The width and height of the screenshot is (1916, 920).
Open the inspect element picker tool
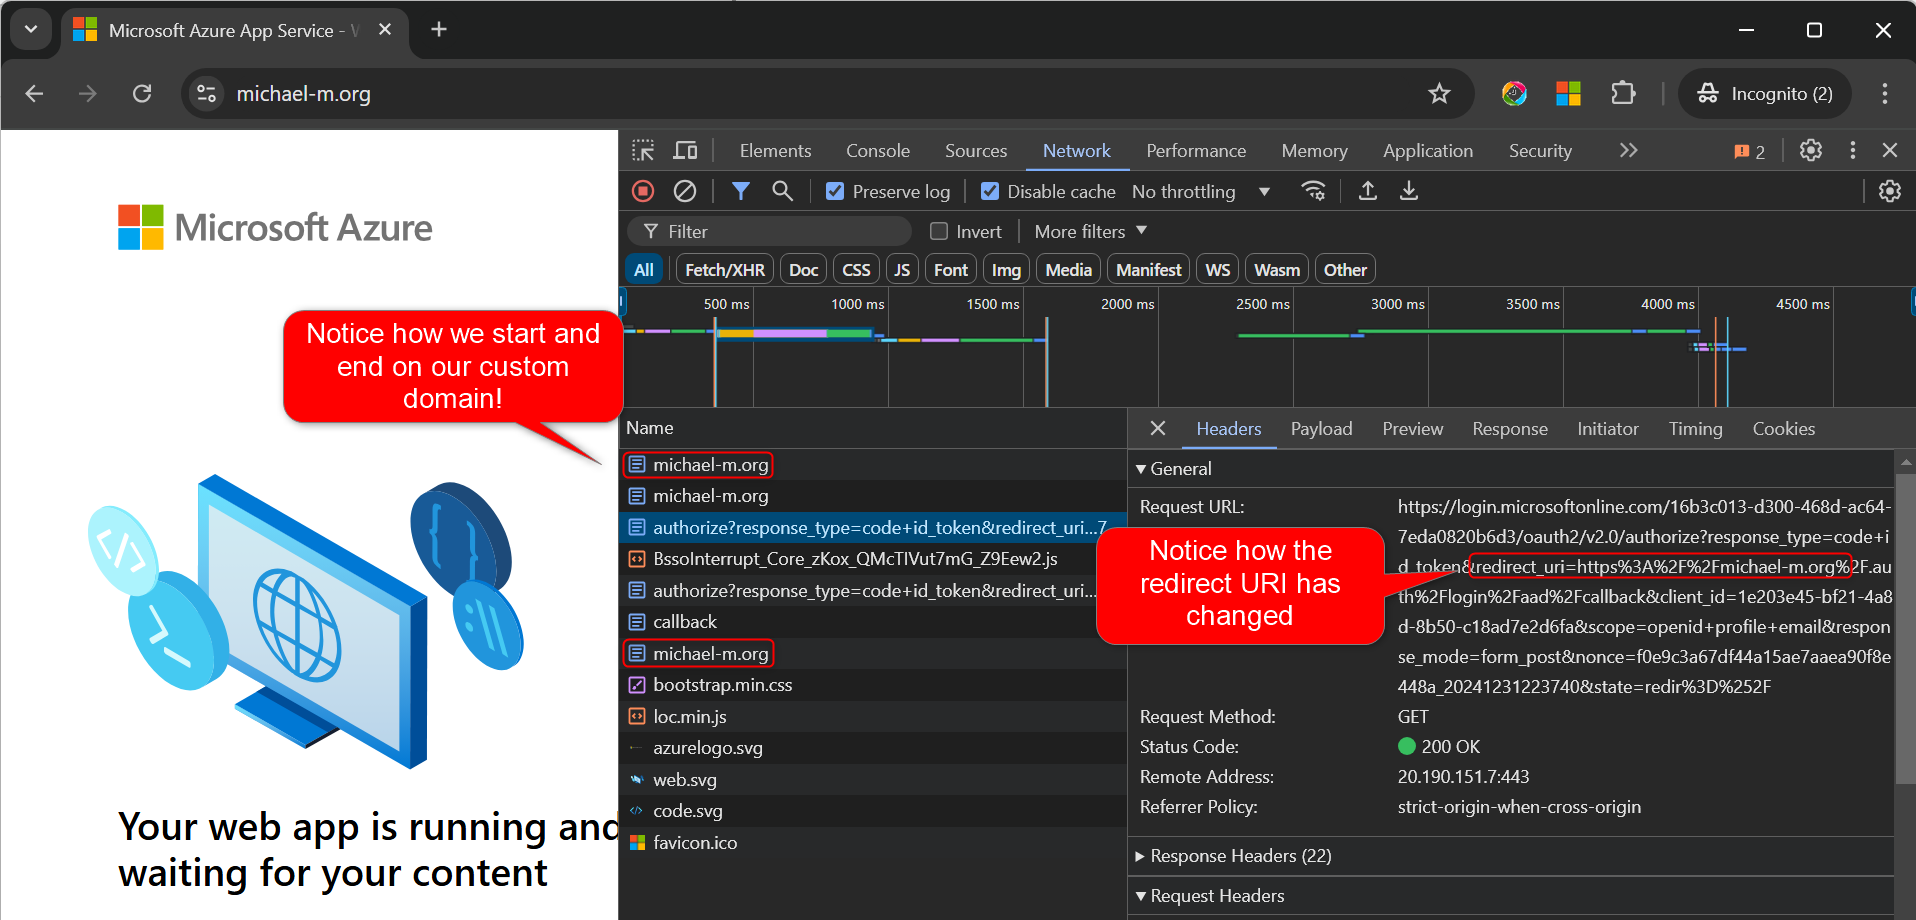pyautogui.click(x=643, y=150)
